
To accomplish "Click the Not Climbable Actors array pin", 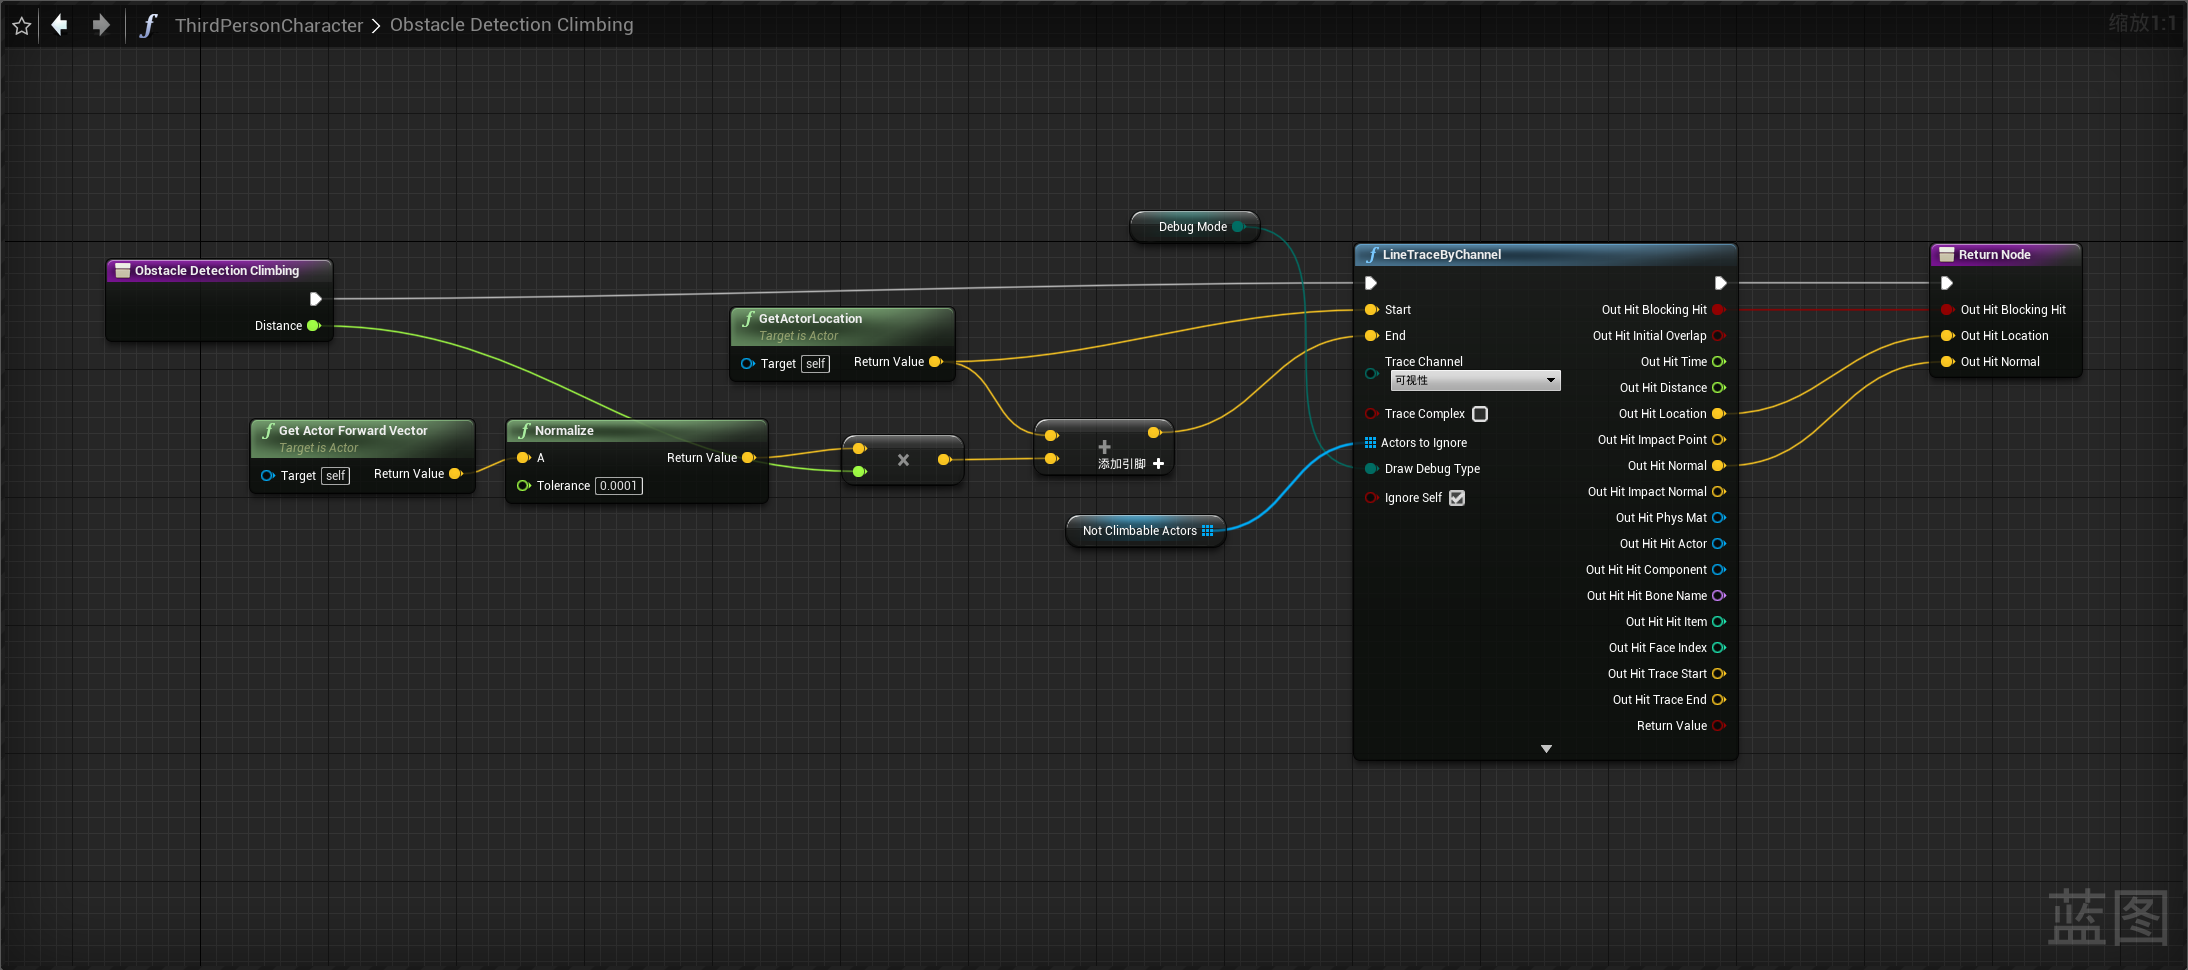I will pos(1208,531).
